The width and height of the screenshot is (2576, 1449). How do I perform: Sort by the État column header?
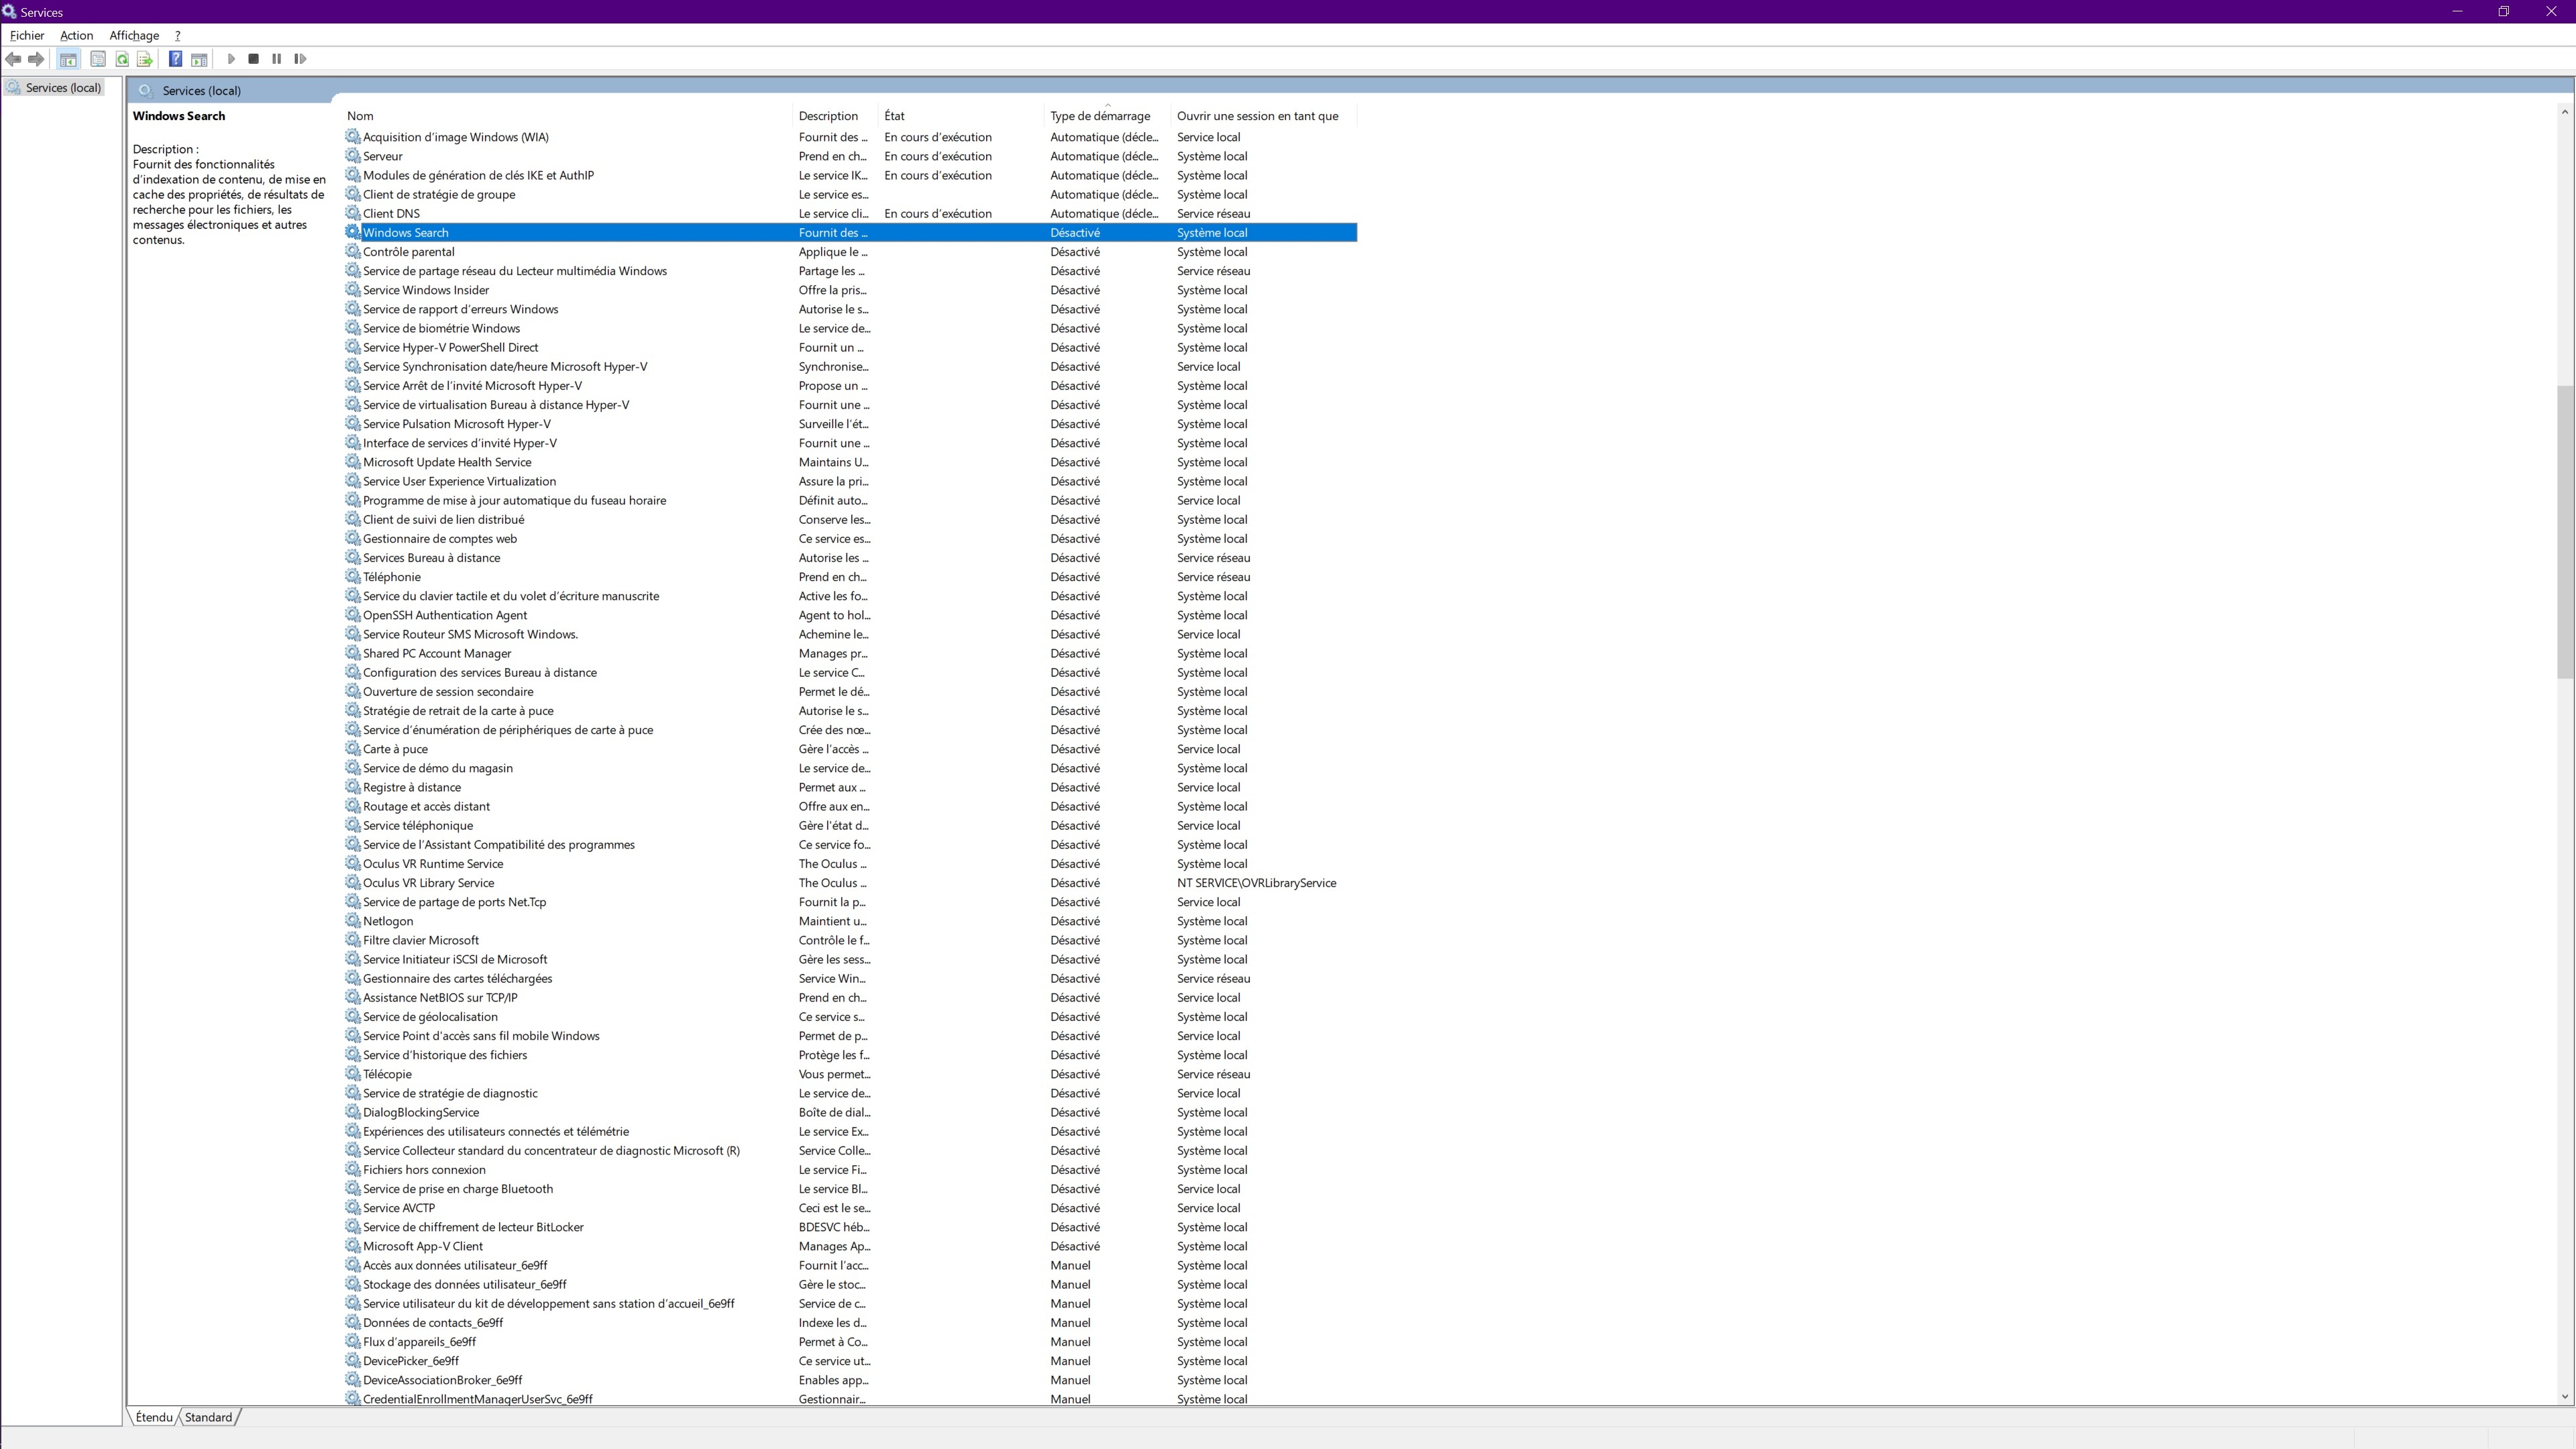(894, 116)
